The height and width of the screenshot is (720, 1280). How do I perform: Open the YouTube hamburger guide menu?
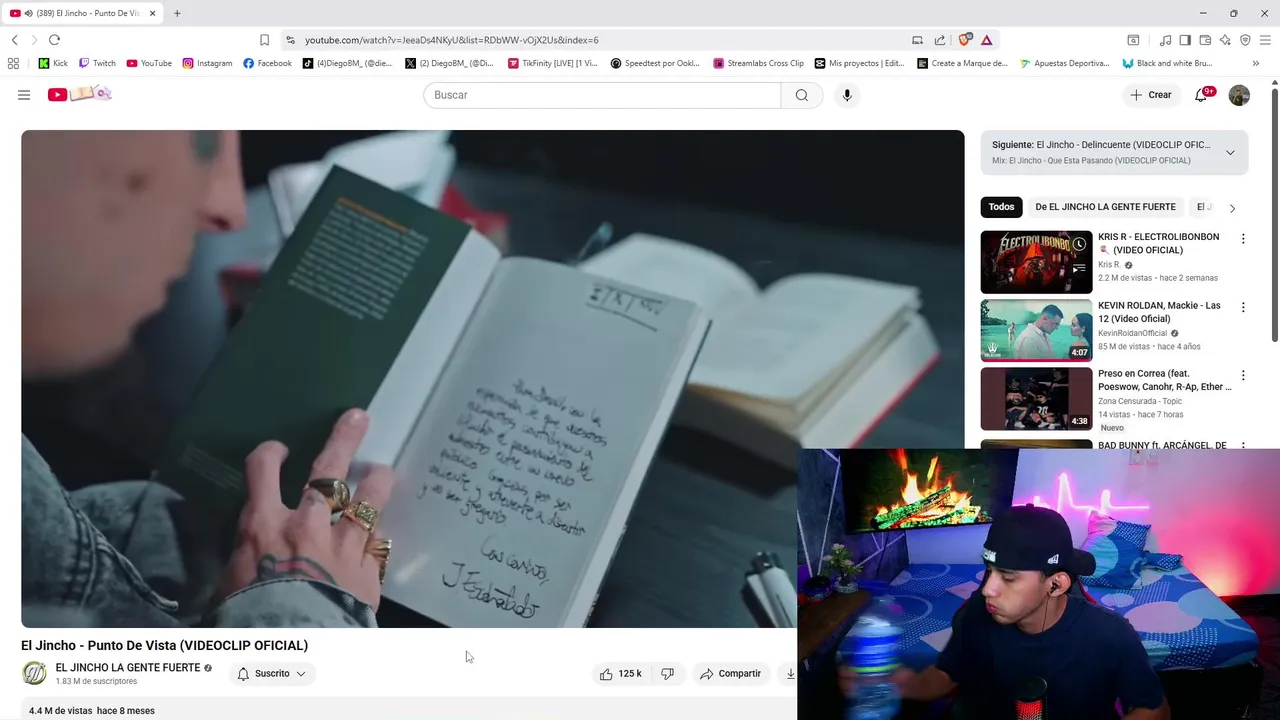pos(24,95)
